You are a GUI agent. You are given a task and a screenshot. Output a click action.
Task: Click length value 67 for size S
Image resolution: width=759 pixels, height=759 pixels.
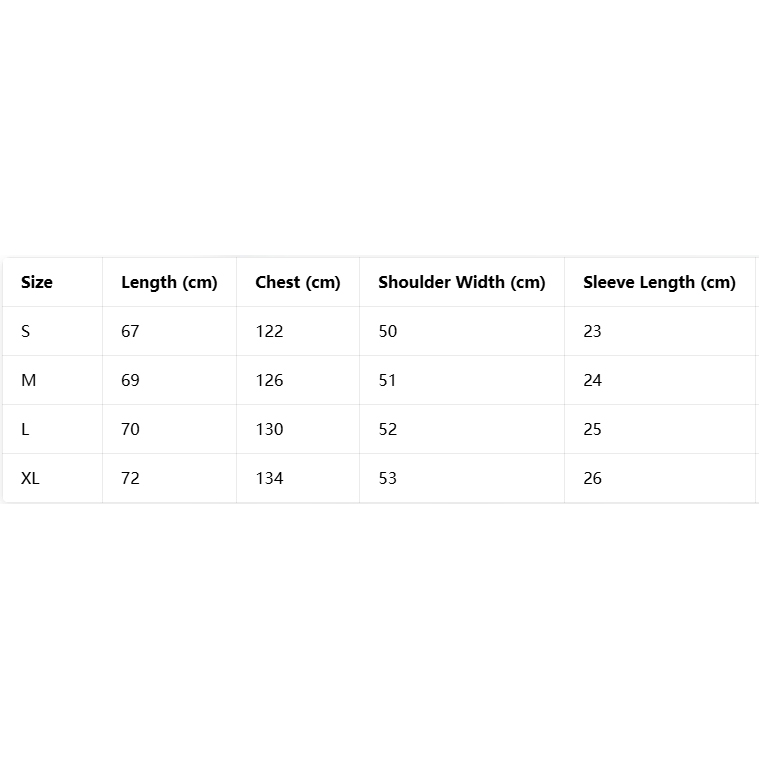(130, 331)
